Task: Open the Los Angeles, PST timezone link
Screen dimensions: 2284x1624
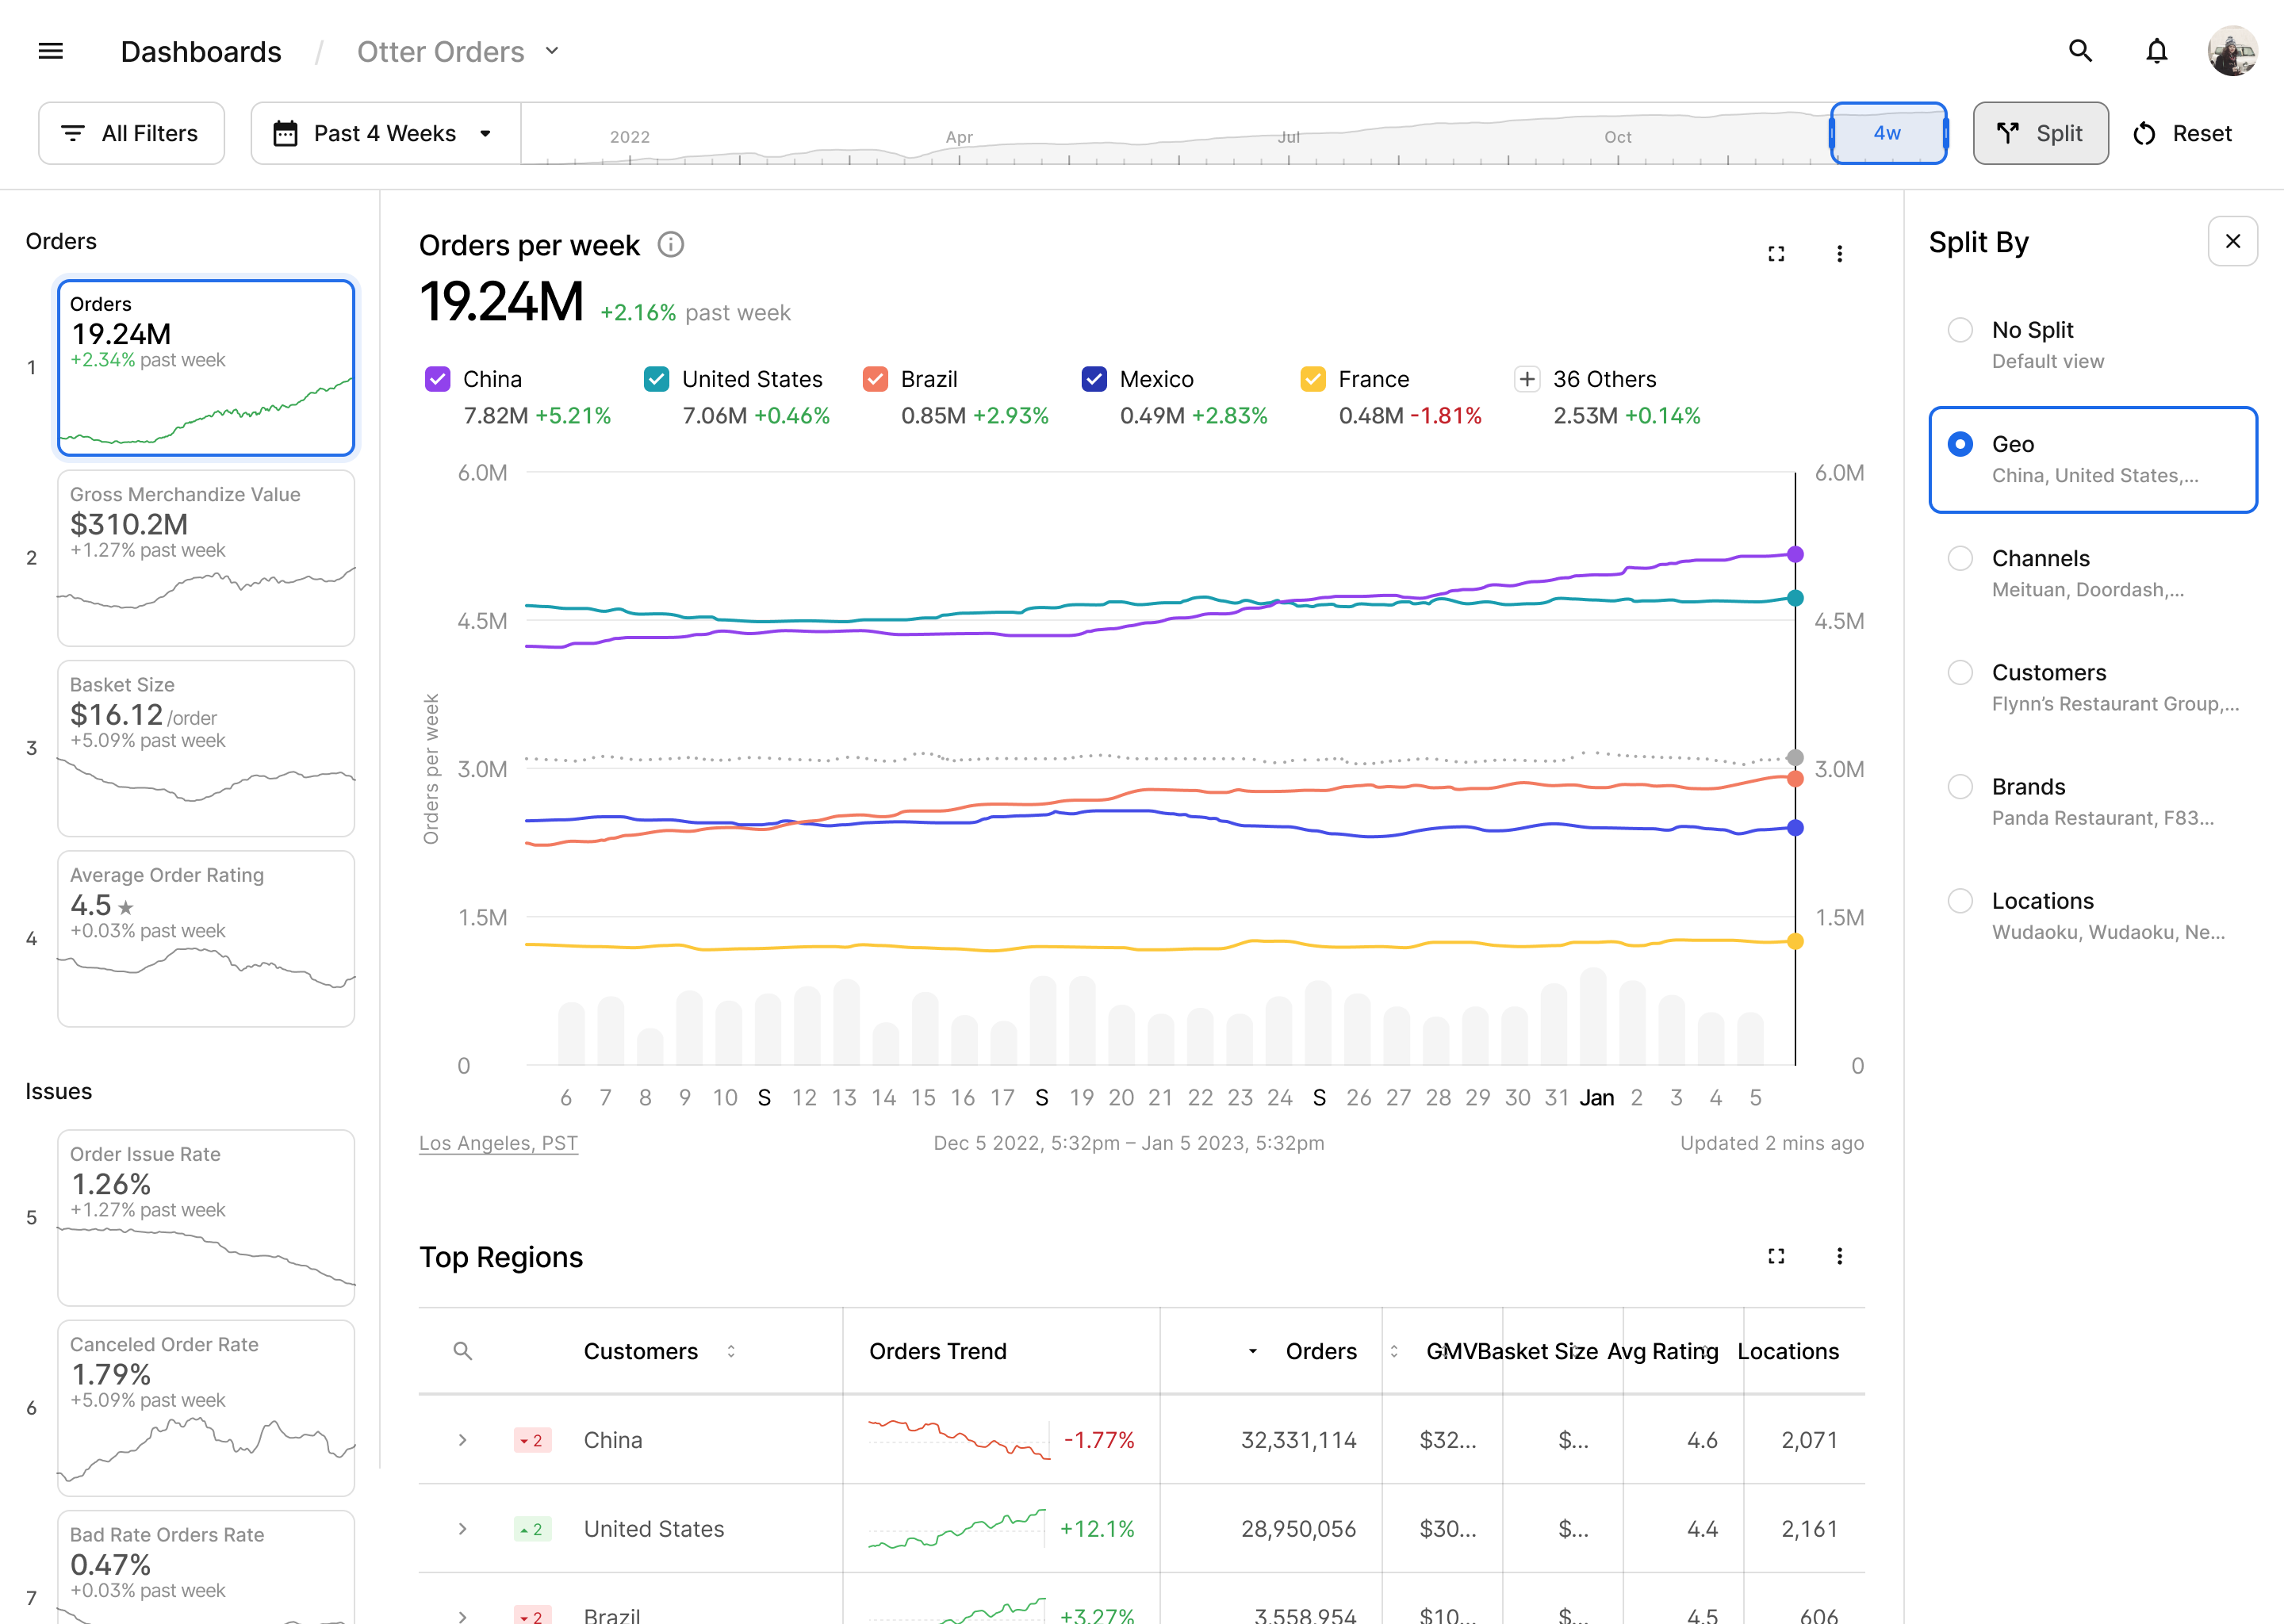Action: [x=498, y=1143]
